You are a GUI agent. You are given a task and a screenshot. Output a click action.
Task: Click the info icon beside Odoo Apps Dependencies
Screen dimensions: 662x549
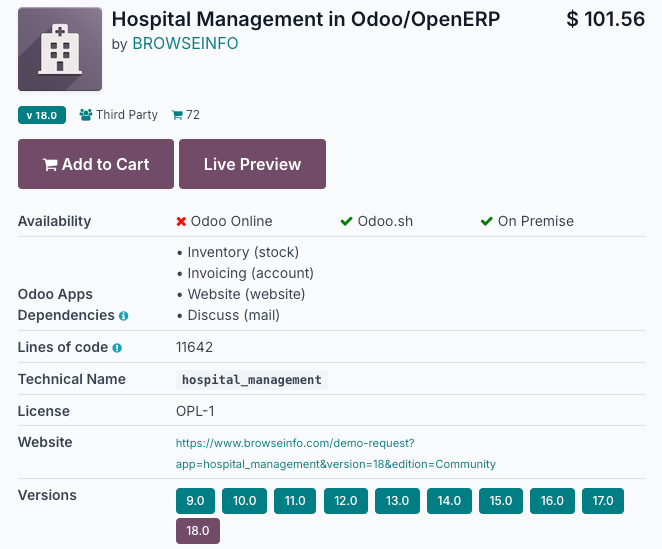click(123, 316)
